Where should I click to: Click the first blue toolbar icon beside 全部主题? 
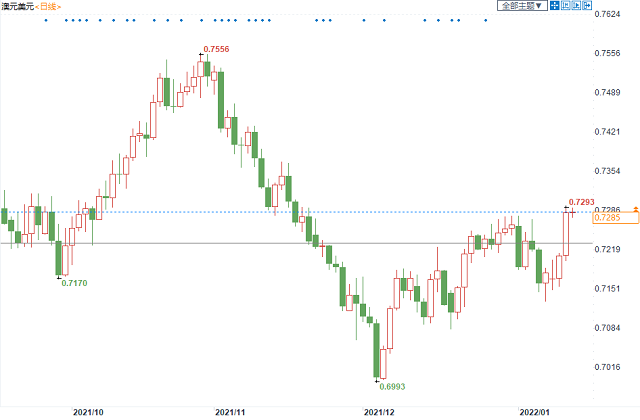[x=555, y=6]
